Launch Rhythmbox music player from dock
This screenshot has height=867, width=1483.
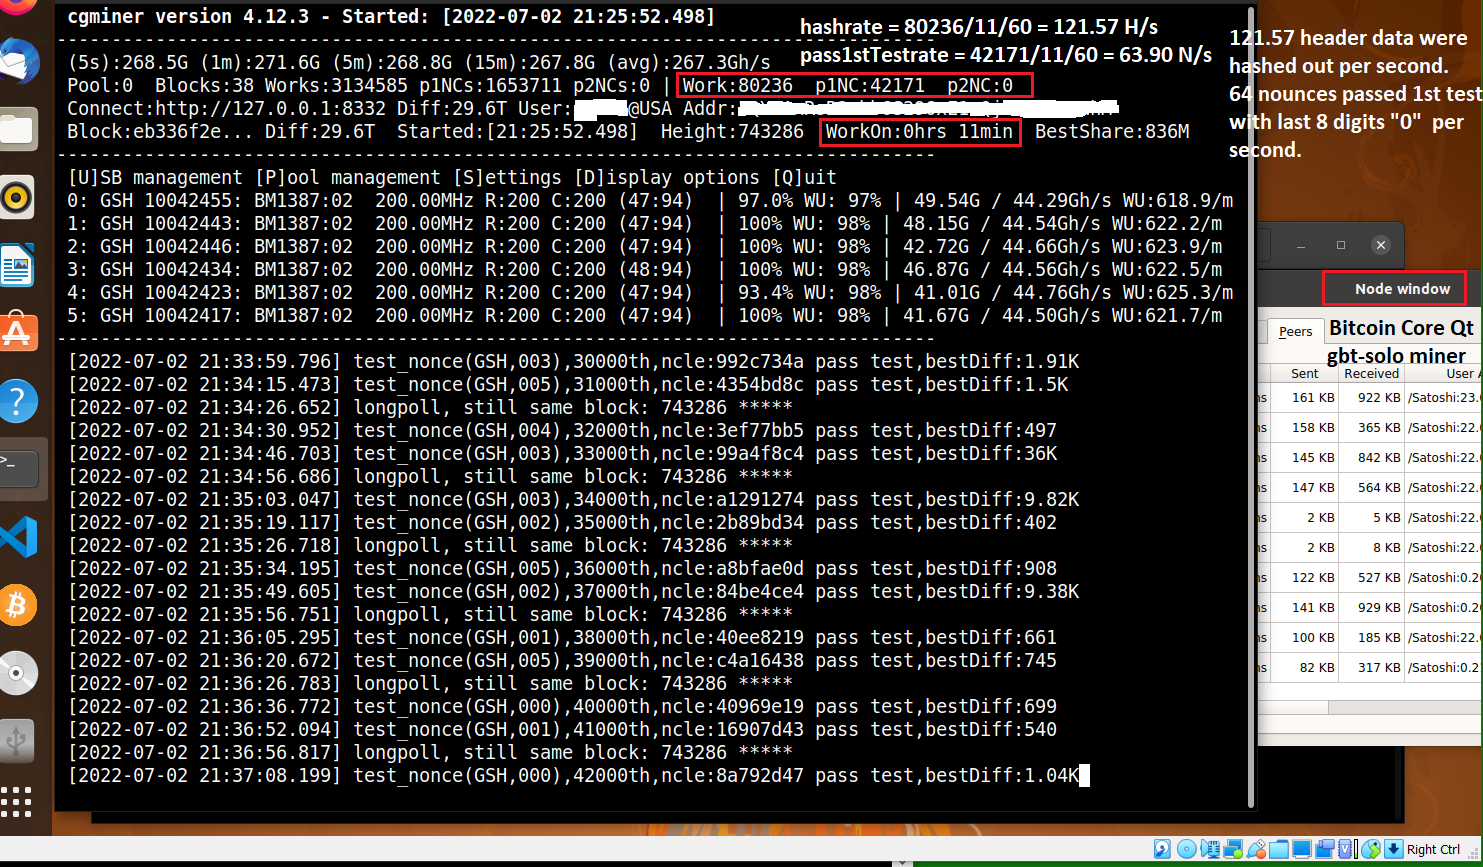pos(18,198)
